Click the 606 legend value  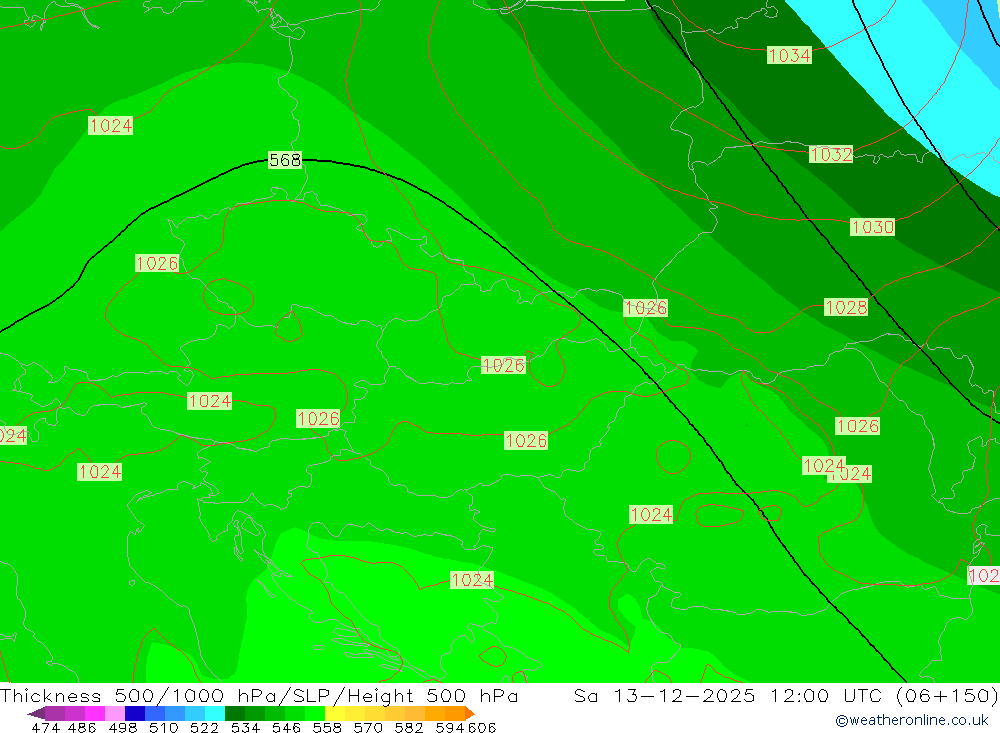482,728
